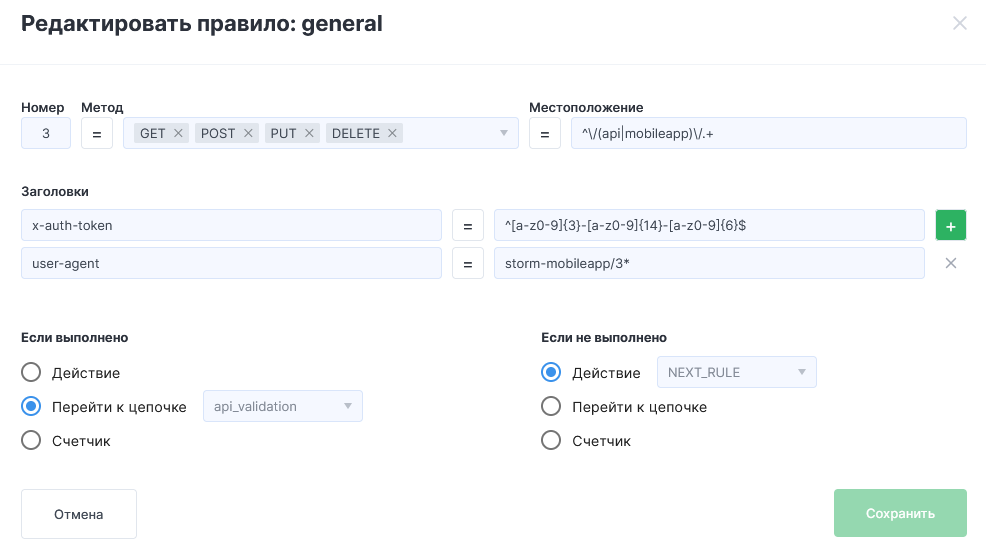Remove the DELETE method tag
Screen dimensions: 986x555
click(x=392, y=133)
